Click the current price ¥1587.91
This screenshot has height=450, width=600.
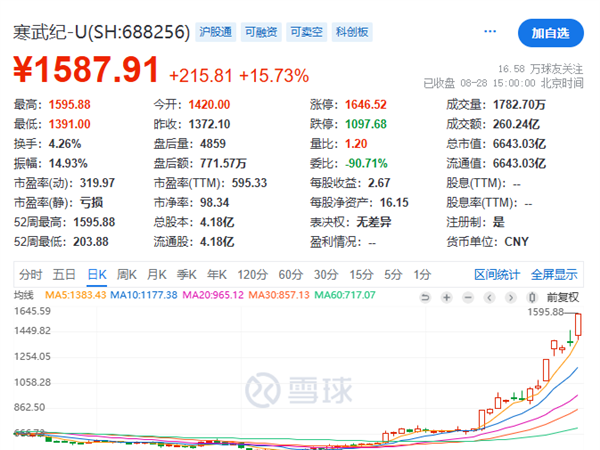coord(86,70)
